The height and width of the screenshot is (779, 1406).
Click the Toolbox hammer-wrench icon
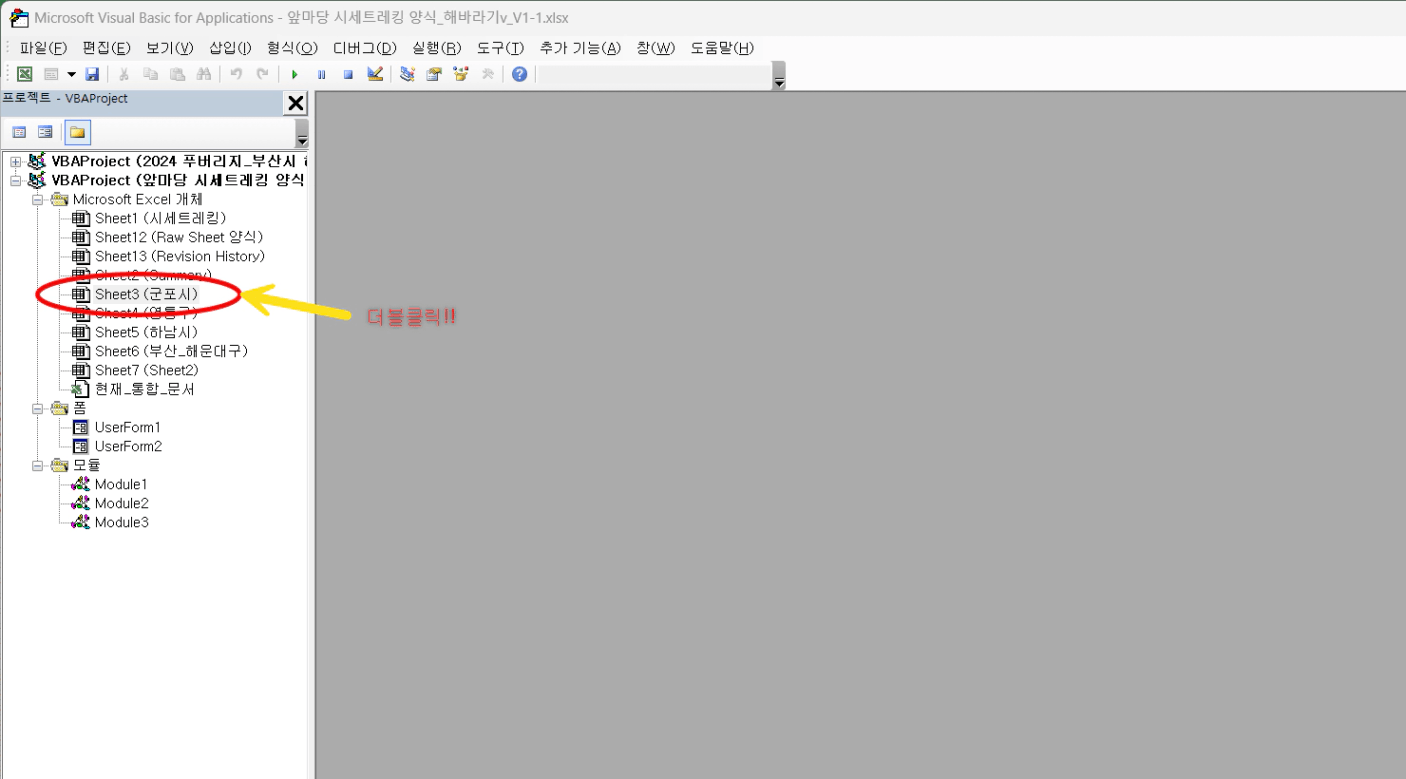[x=488, y=74]
